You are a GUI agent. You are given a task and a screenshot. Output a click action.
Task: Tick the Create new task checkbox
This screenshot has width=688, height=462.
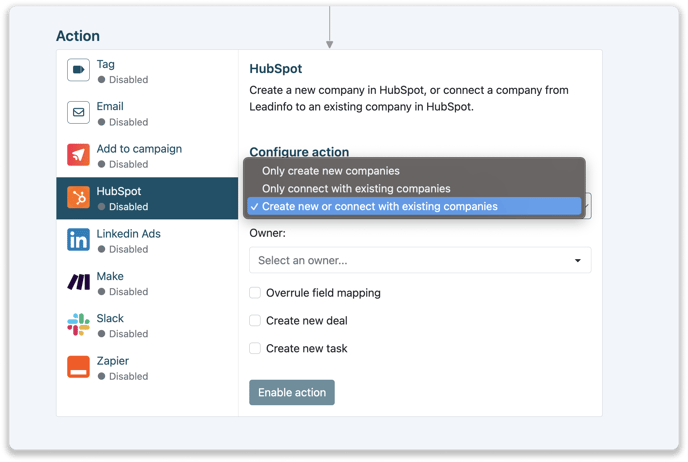tap(255, 349)
